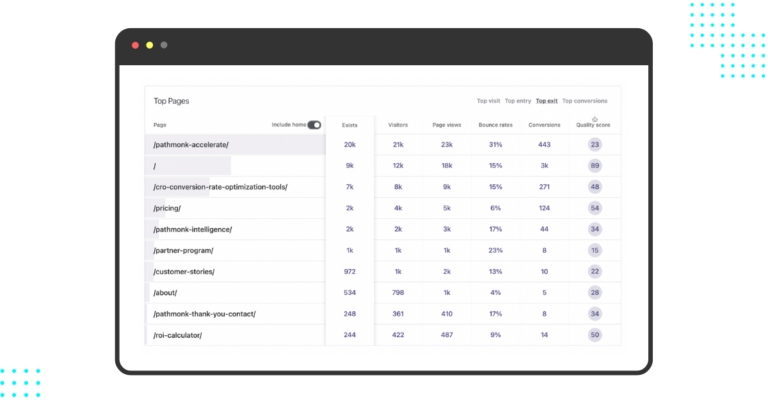768x403 pixels.
Task: Select the Top exit tab
Action: coord(547,101)
